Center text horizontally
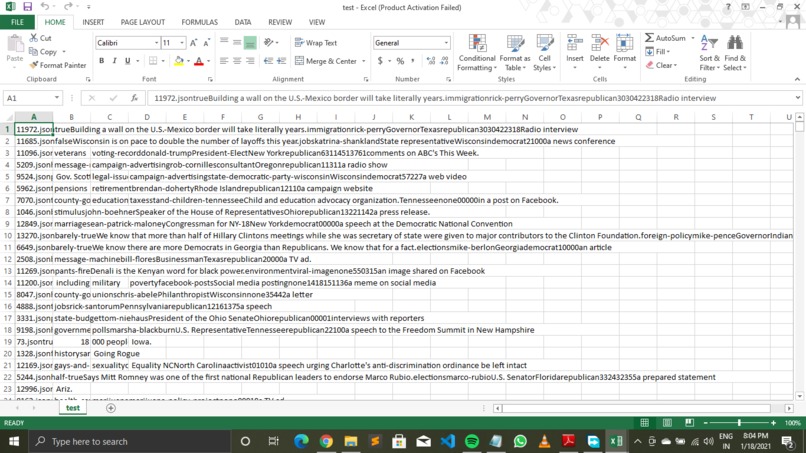The height and width of the screenshot is (453, 806). pyautogui.click(x=237, y=61)
